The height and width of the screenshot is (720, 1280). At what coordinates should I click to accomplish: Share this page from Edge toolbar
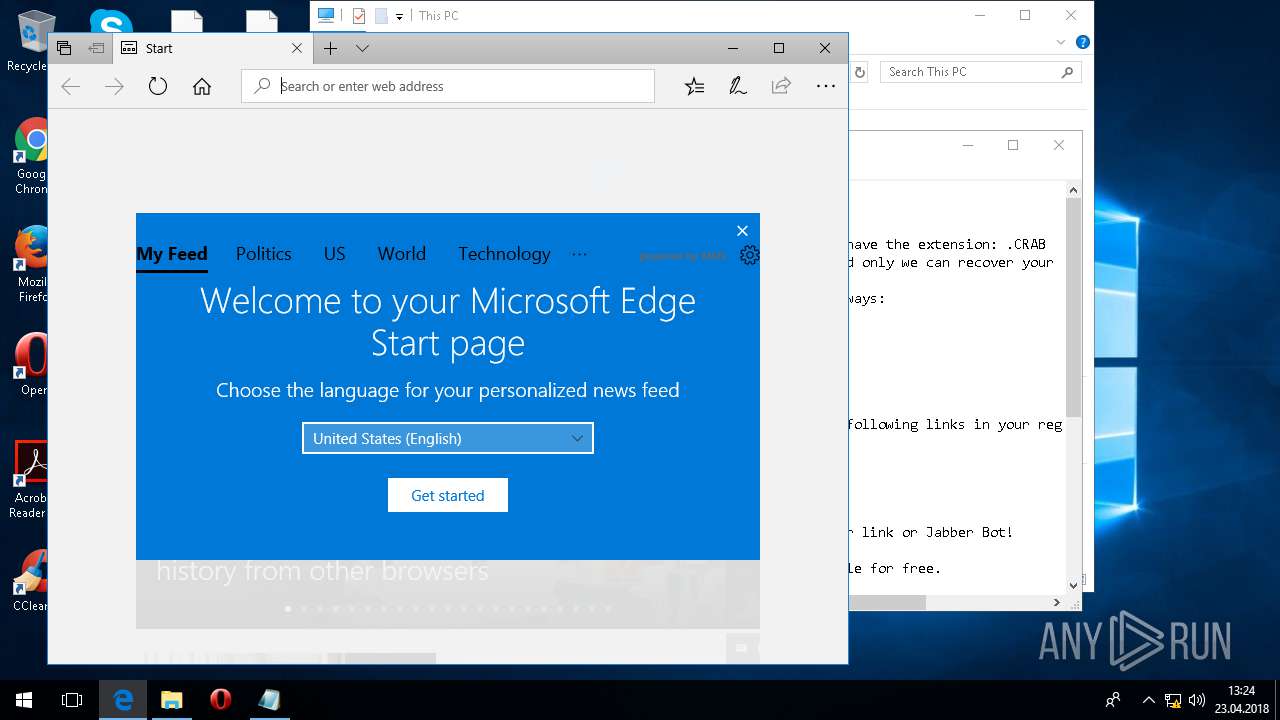pos(781,86)
